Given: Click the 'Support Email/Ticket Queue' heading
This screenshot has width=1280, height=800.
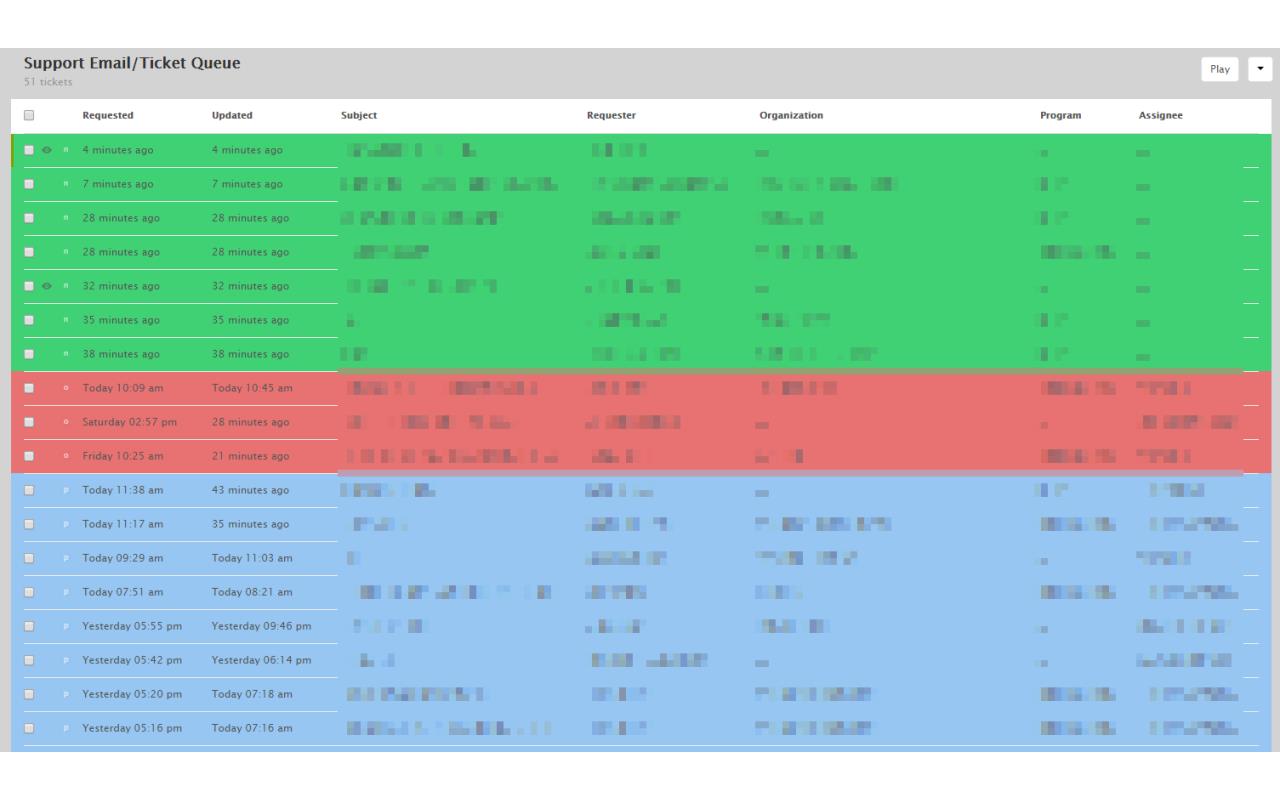Looking at the screenshot, I should [132, 63].
